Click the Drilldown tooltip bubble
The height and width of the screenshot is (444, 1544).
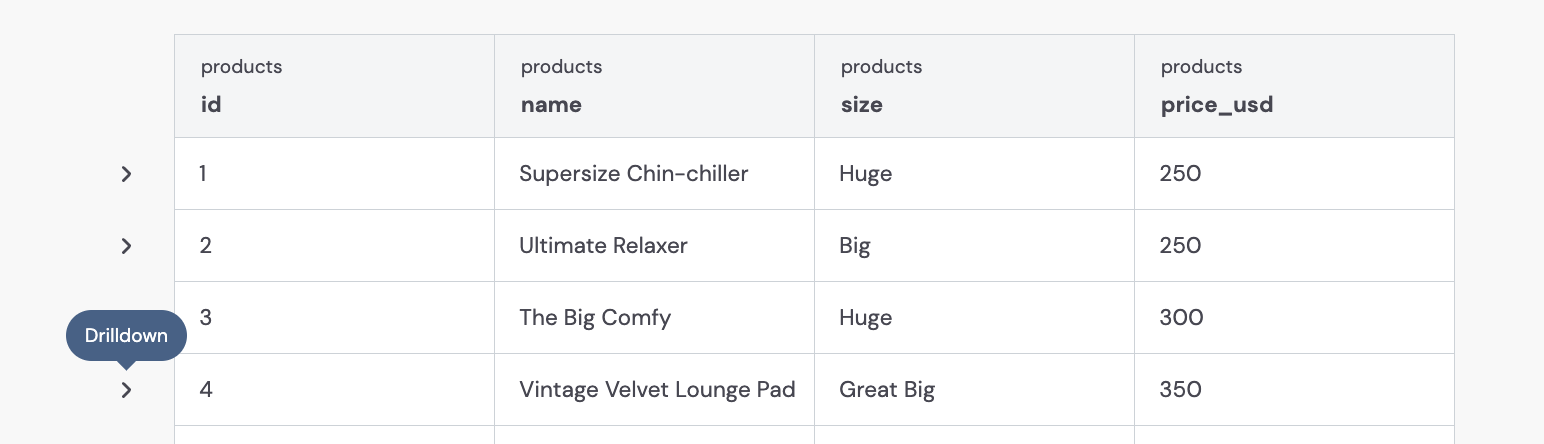126,336
